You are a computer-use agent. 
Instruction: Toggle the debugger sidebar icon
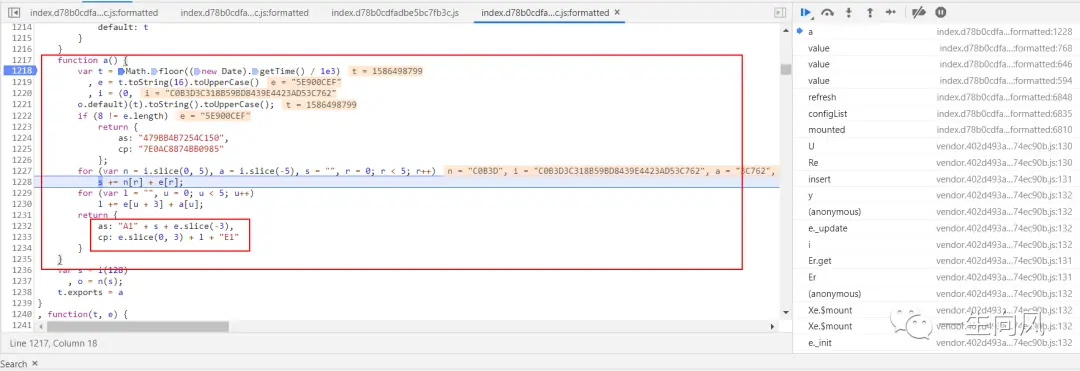[780, 12]
